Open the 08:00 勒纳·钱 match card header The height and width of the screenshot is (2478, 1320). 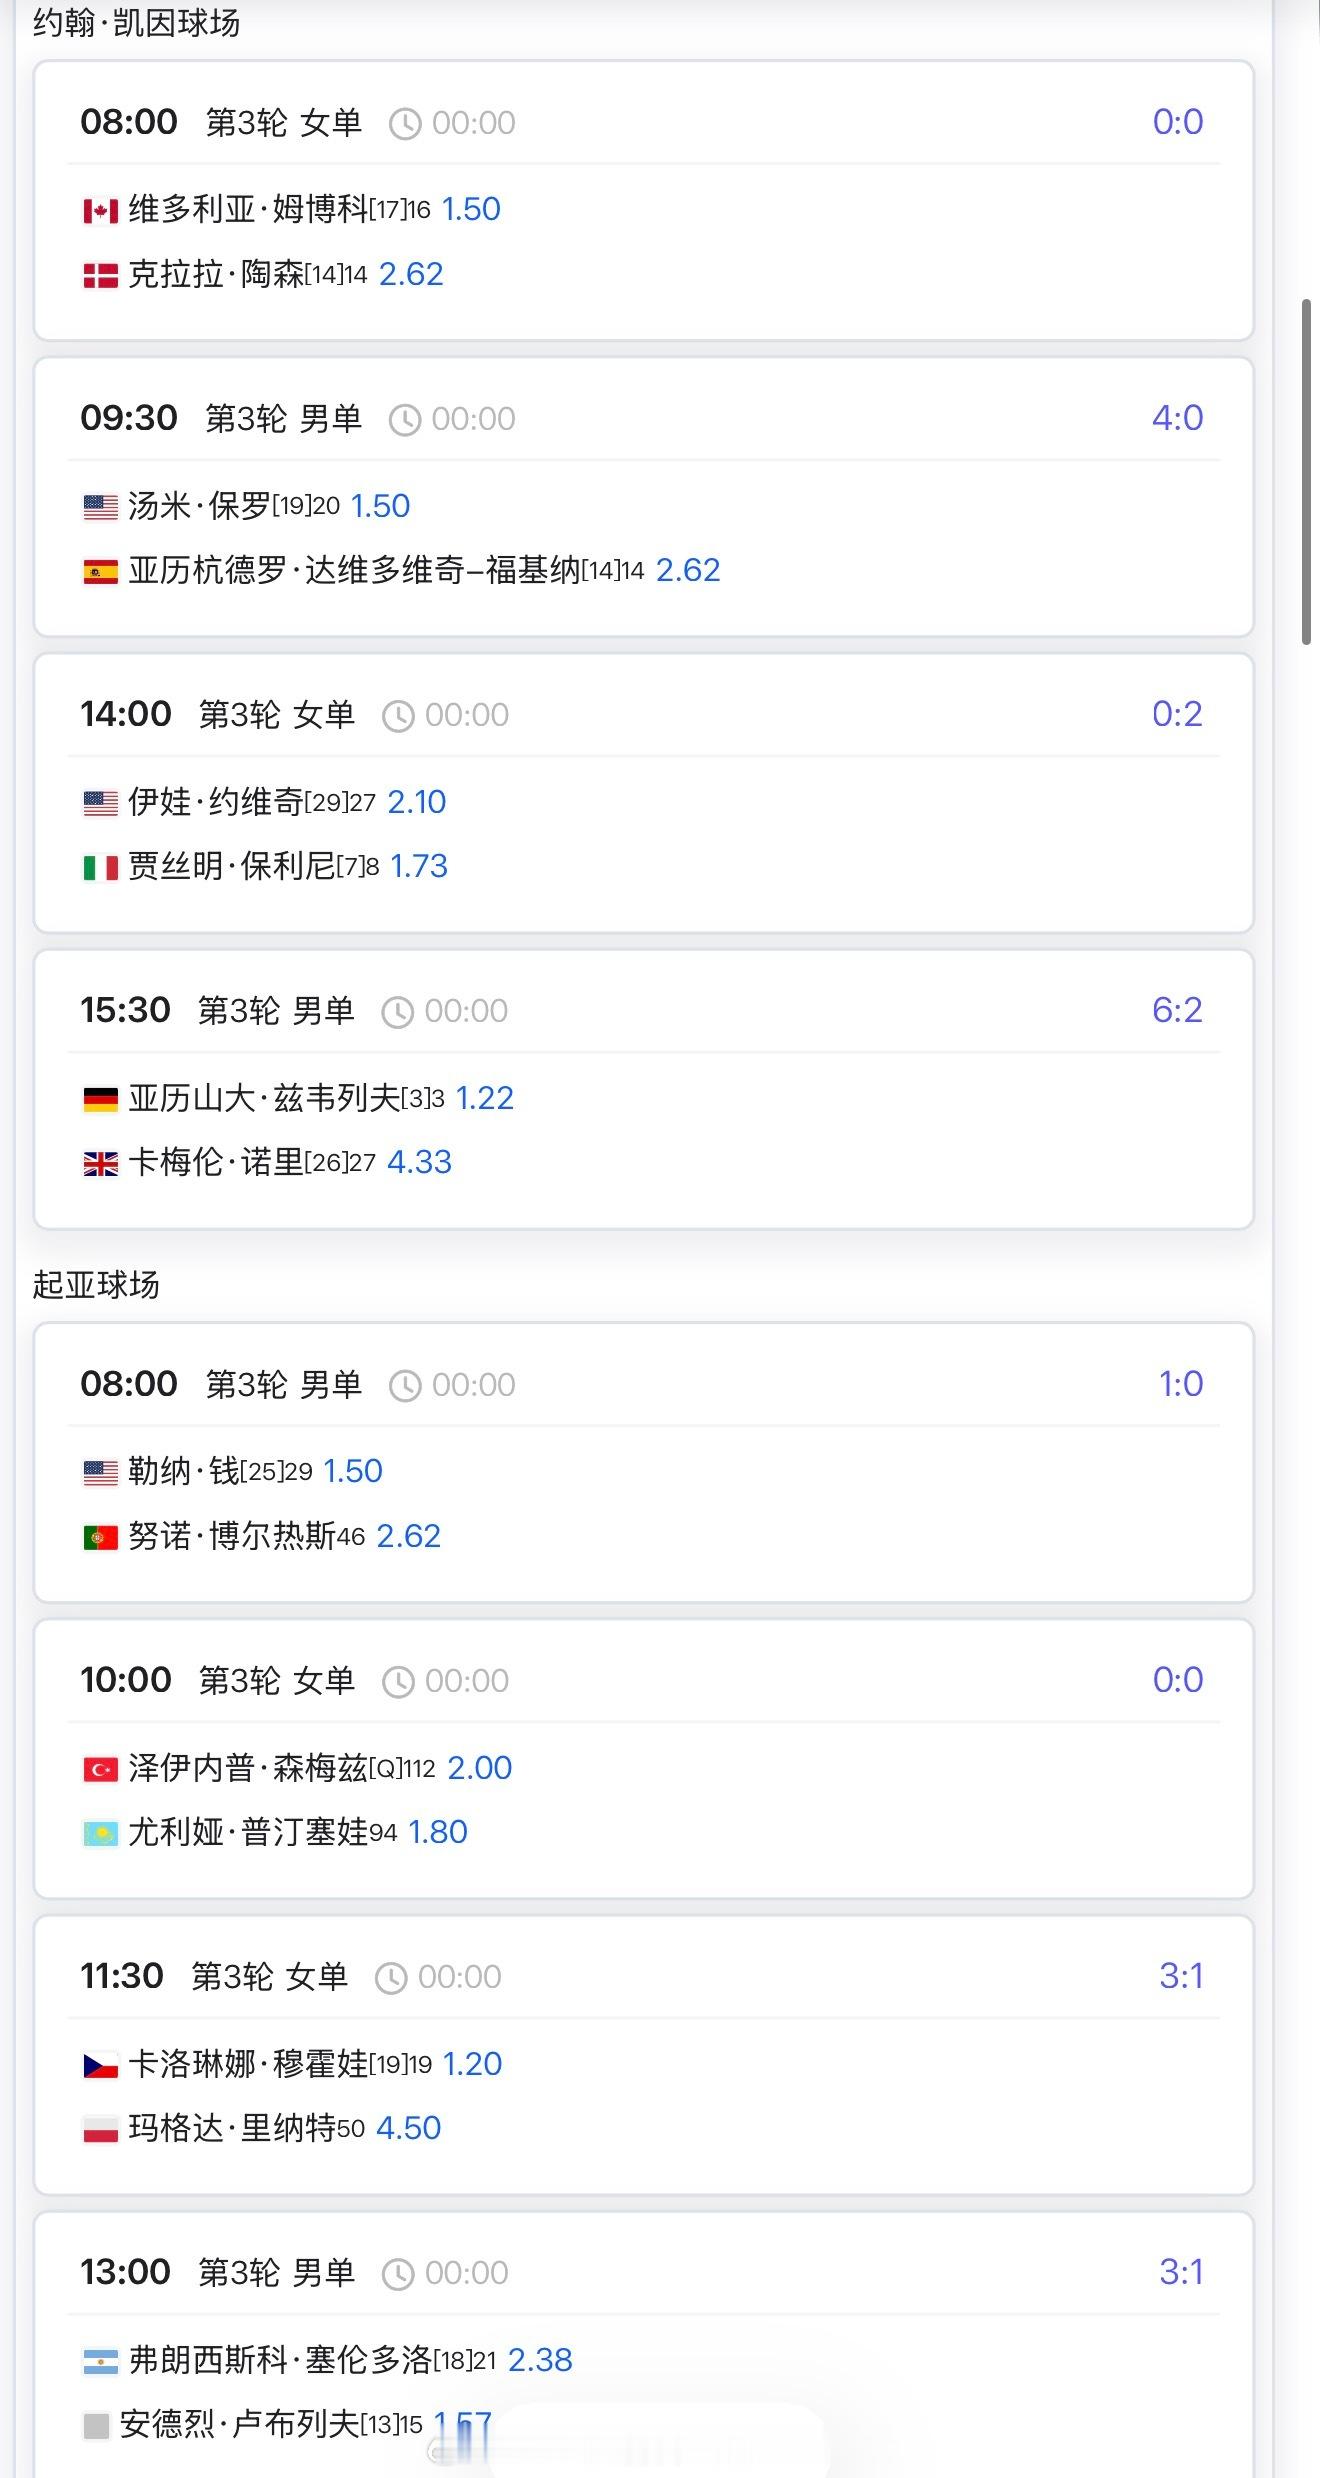(x=644, y=1384)
